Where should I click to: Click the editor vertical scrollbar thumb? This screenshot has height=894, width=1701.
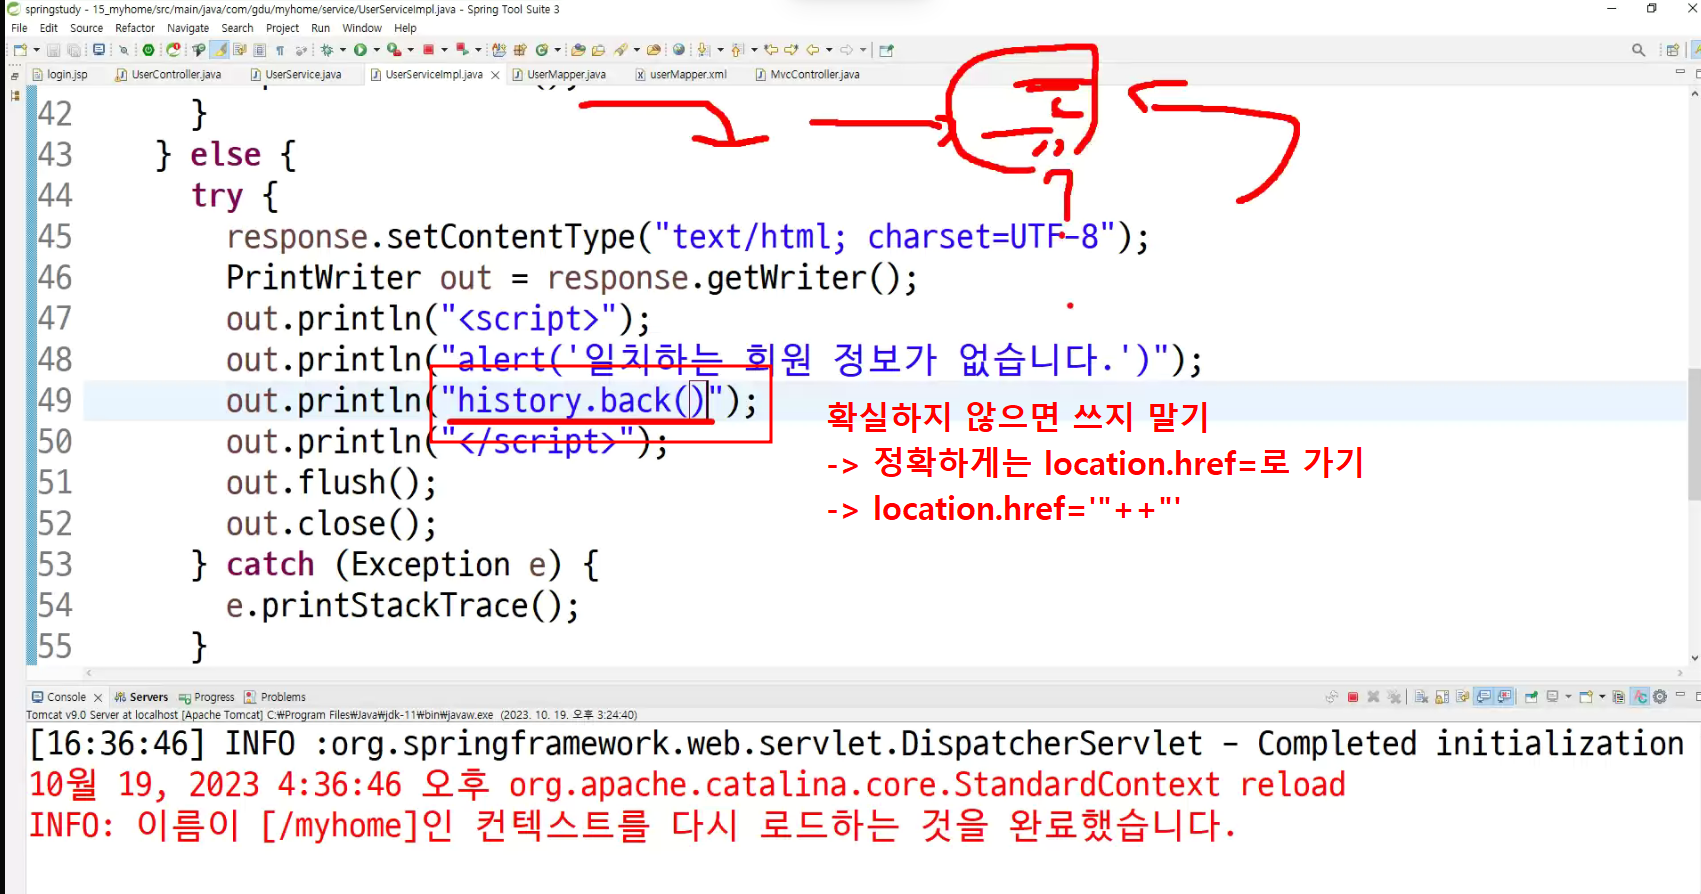coord(1694,434)
